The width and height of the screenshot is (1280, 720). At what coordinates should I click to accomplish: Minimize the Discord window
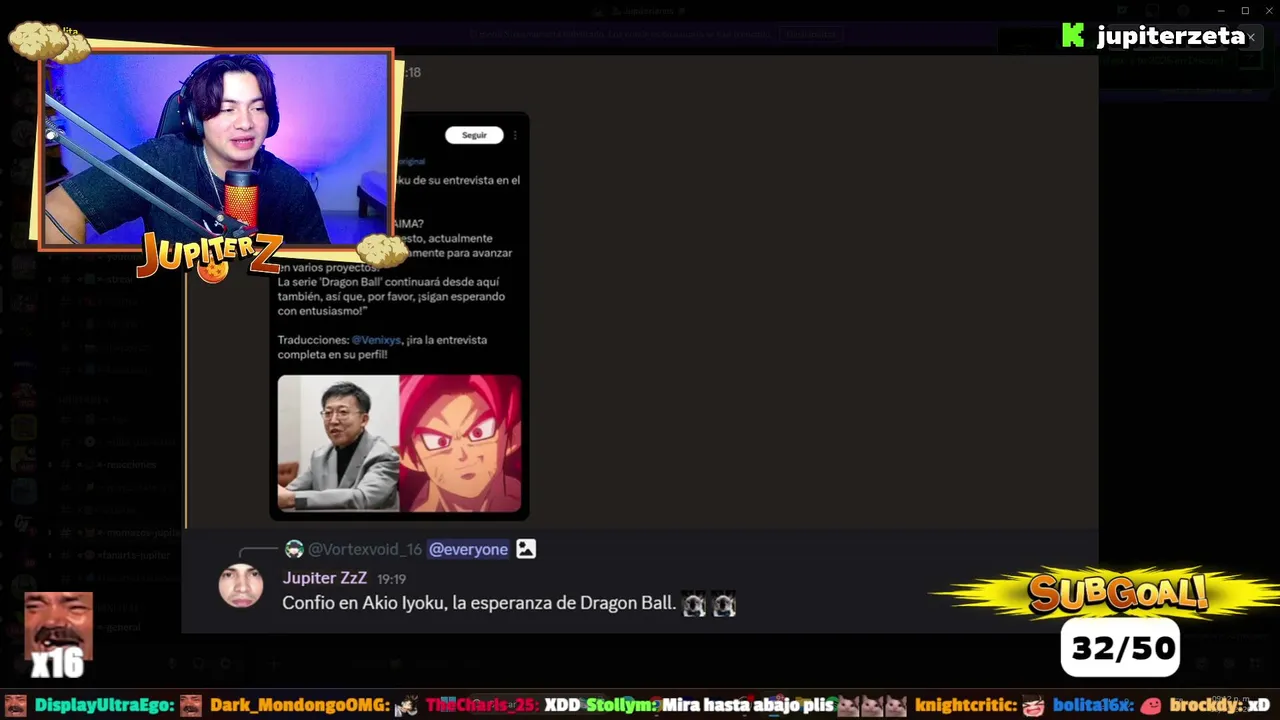coord(1221,11)
